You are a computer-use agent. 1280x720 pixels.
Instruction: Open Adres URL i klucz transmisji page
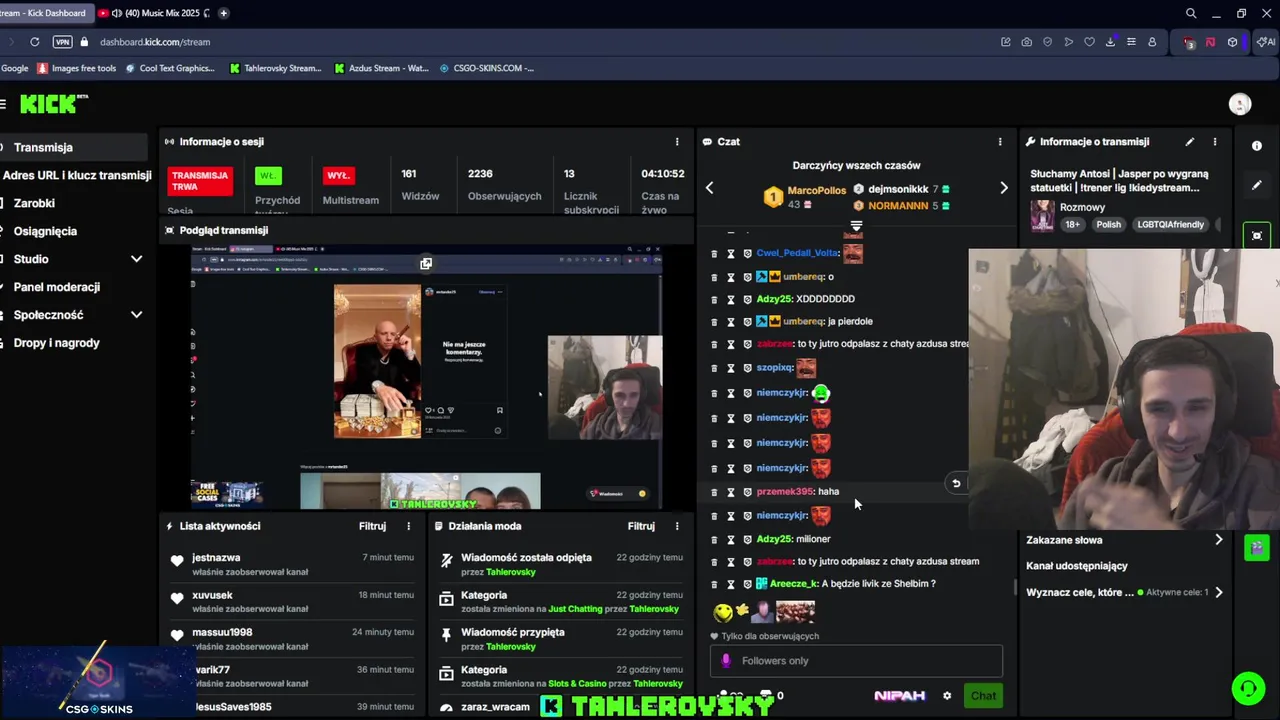tap(76, 175)
